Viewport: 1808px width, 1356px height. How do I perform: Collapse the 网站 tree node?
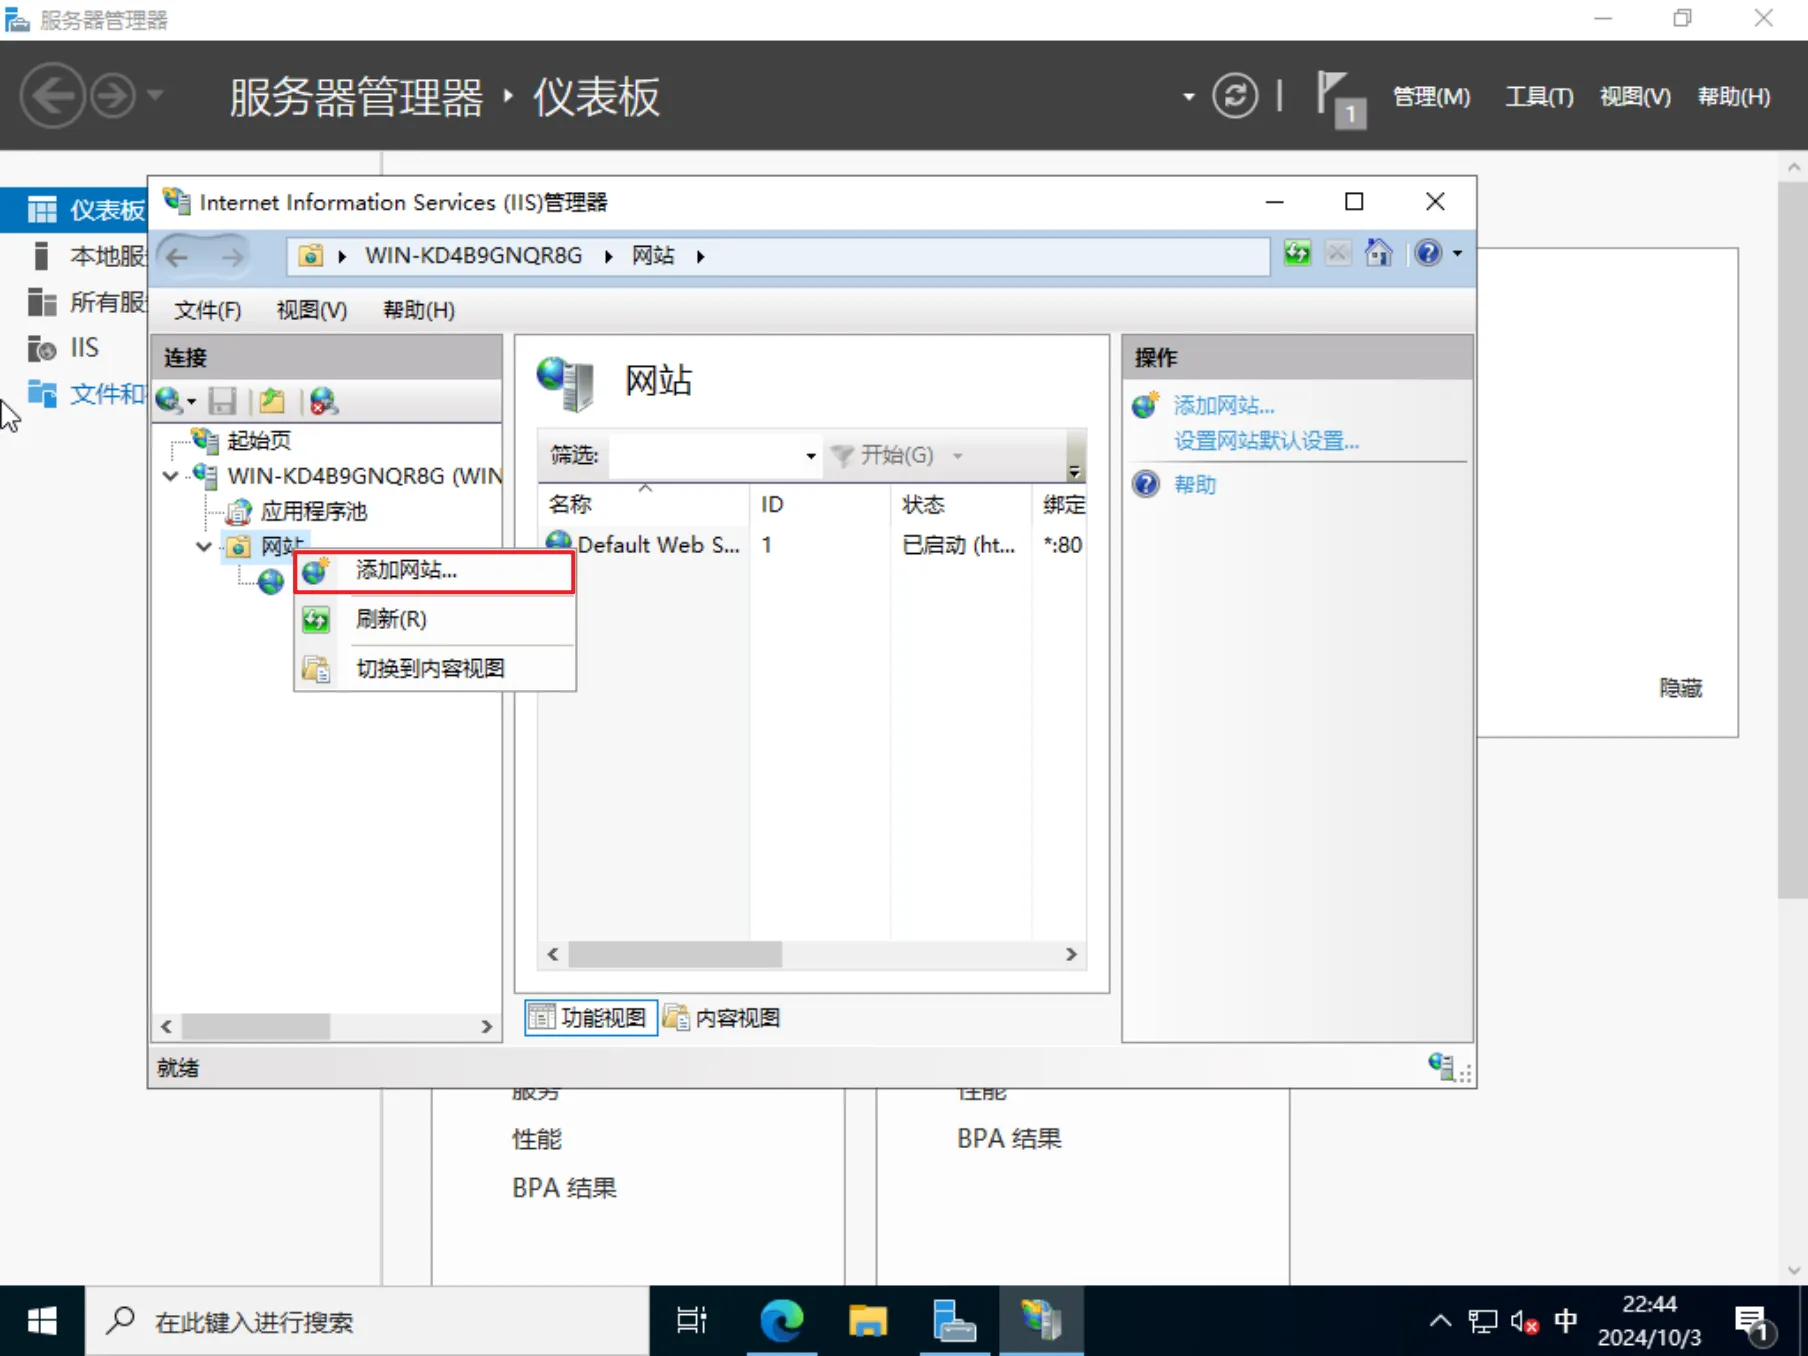coord(204,547)
